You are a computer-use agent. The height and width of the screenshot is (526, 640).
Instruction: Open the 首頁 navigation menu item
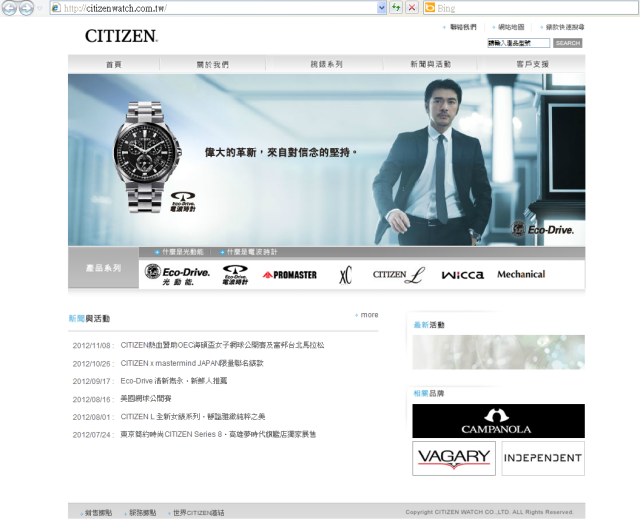tap(113, 64)
